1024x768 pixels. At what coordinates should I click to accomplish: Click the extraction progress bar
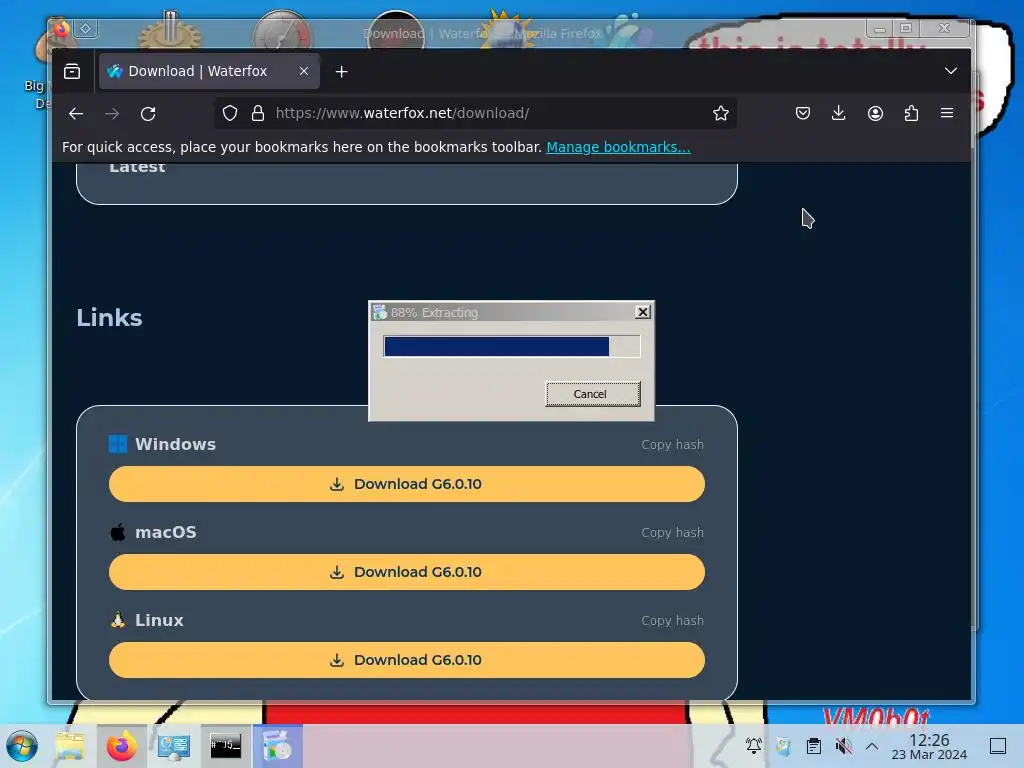tap(512, 346)
